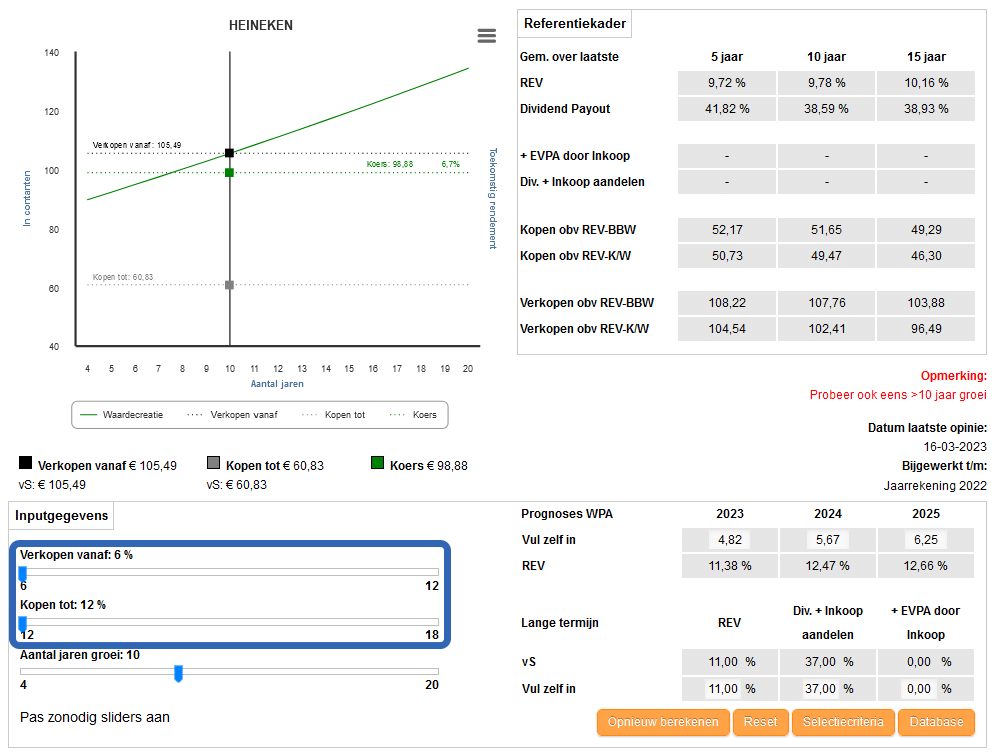Open Selectiecriteria
This screenshot has height=756, width=995.
[x=843, y=722]
